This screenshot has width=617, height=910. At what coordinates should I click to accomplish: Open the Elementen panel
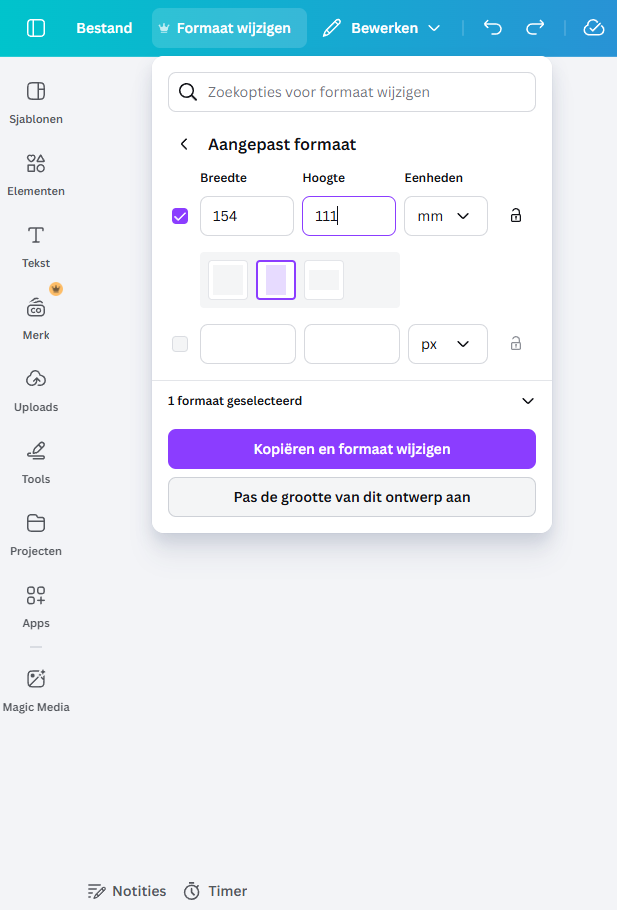(35, 172)
